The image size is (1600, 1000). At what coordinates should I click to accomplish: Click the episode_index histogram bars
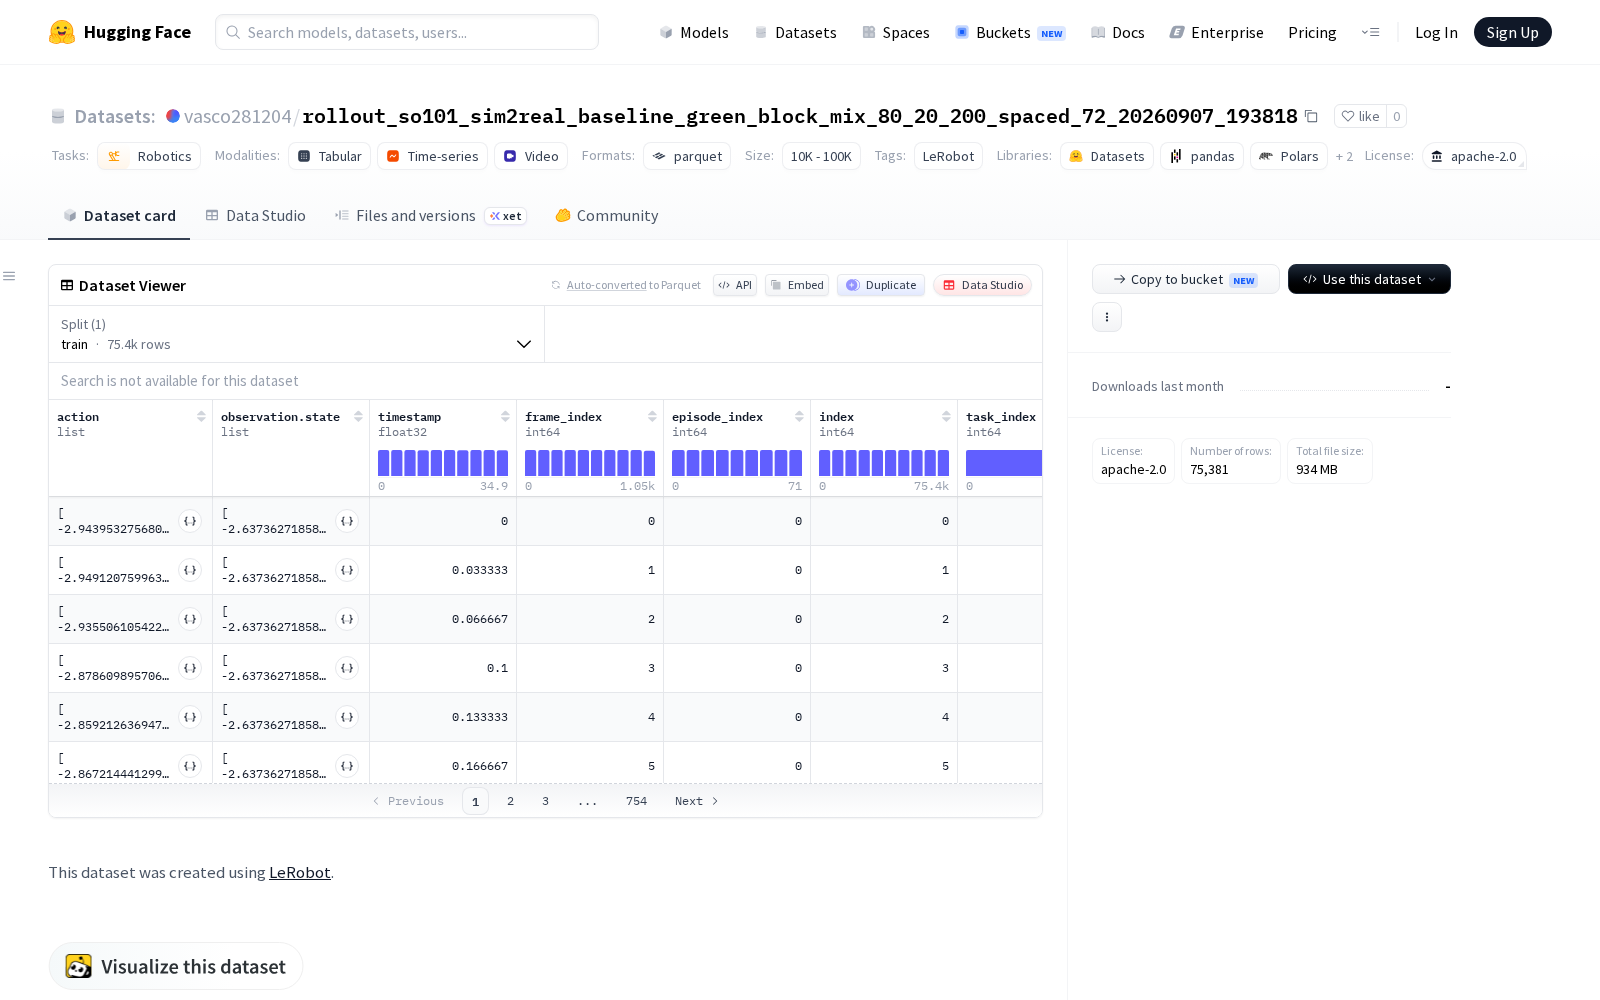pos(737,463)
